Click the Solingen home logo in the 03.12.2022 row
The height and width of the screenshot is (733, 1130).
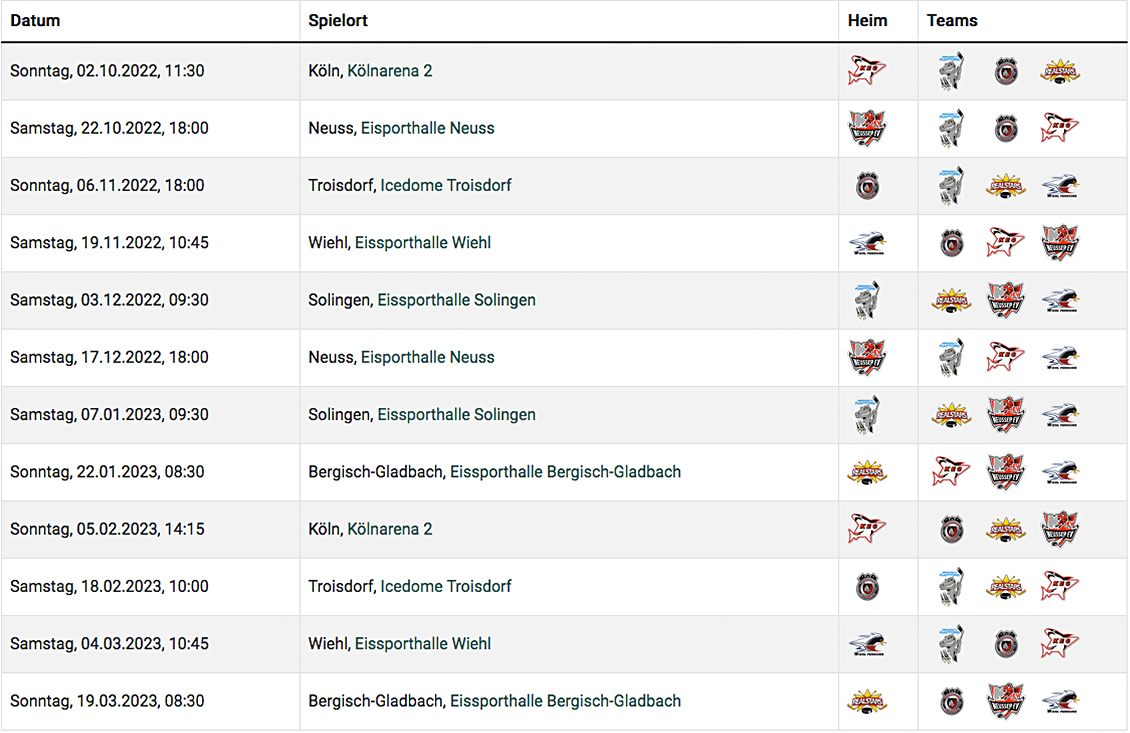[867, 301]
